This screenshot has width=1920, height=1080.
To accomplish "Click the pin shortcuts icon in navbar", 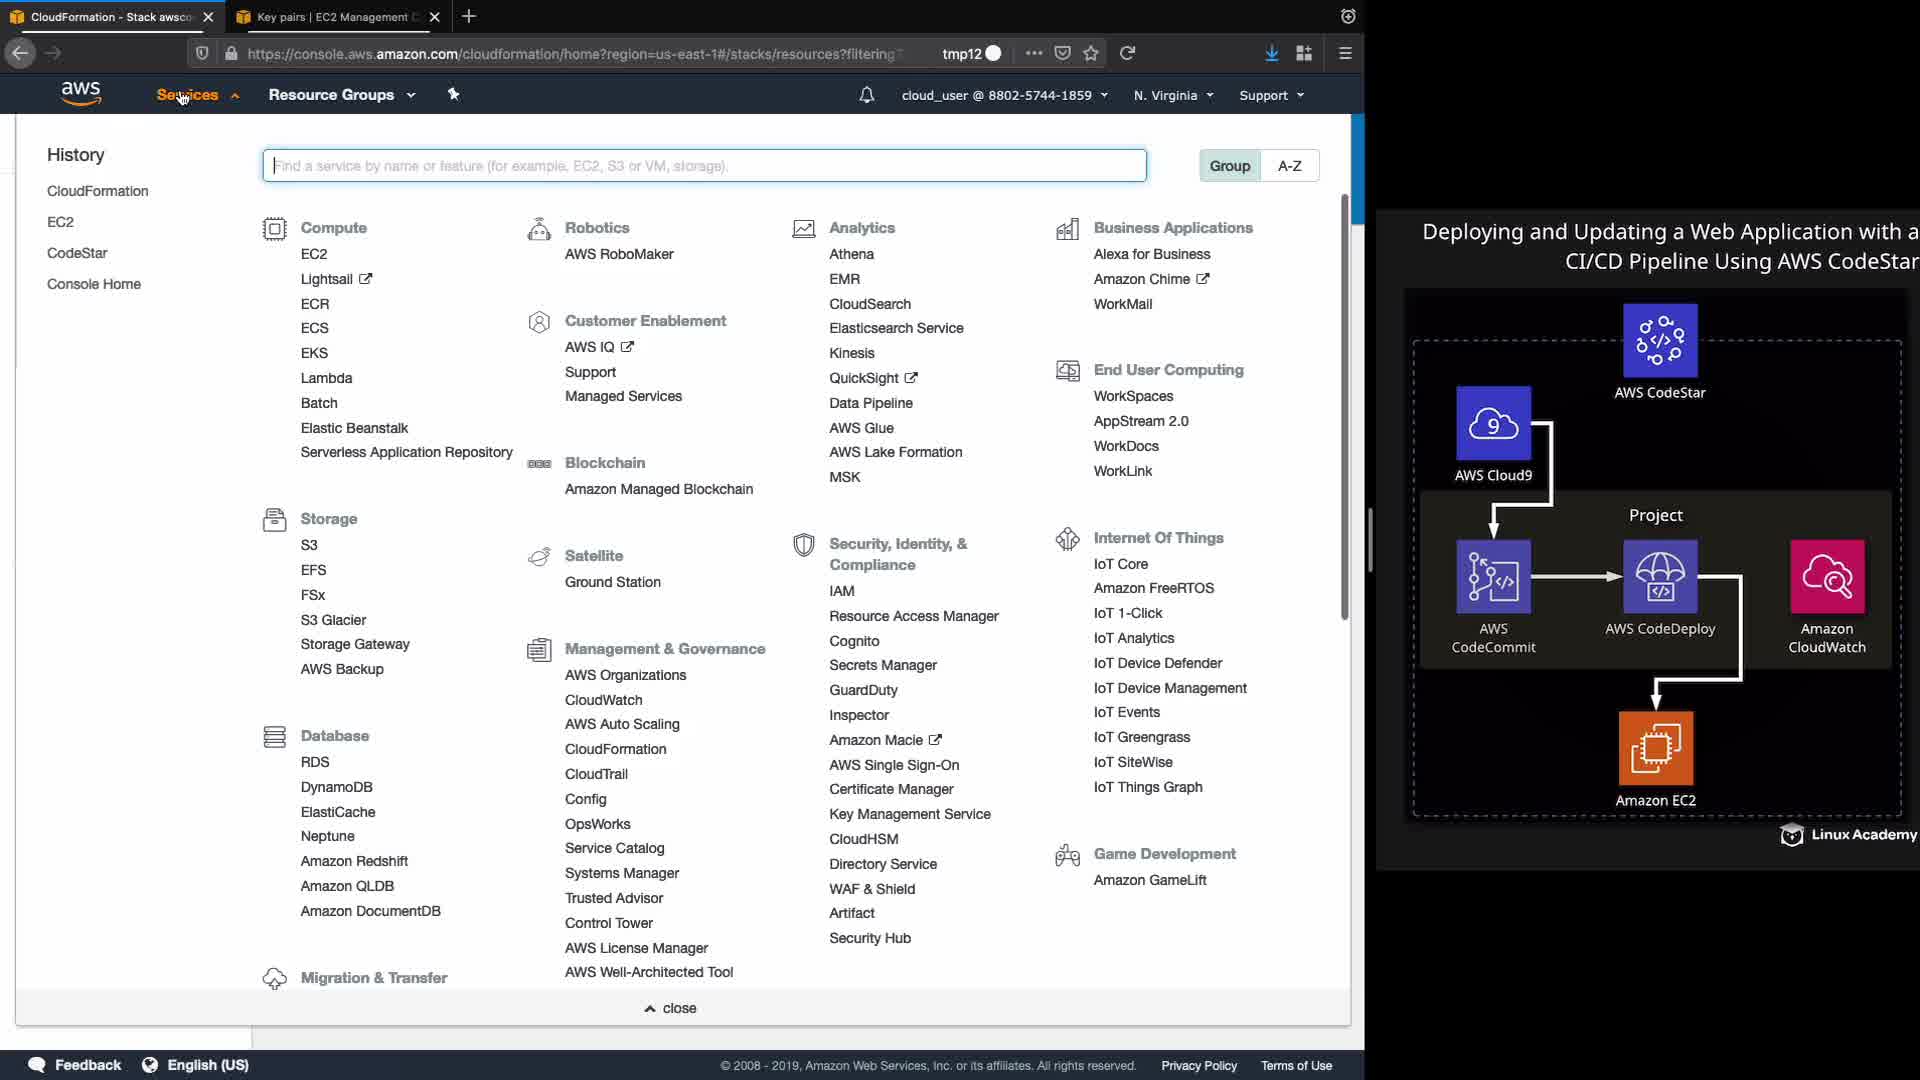I will [453, 94].
